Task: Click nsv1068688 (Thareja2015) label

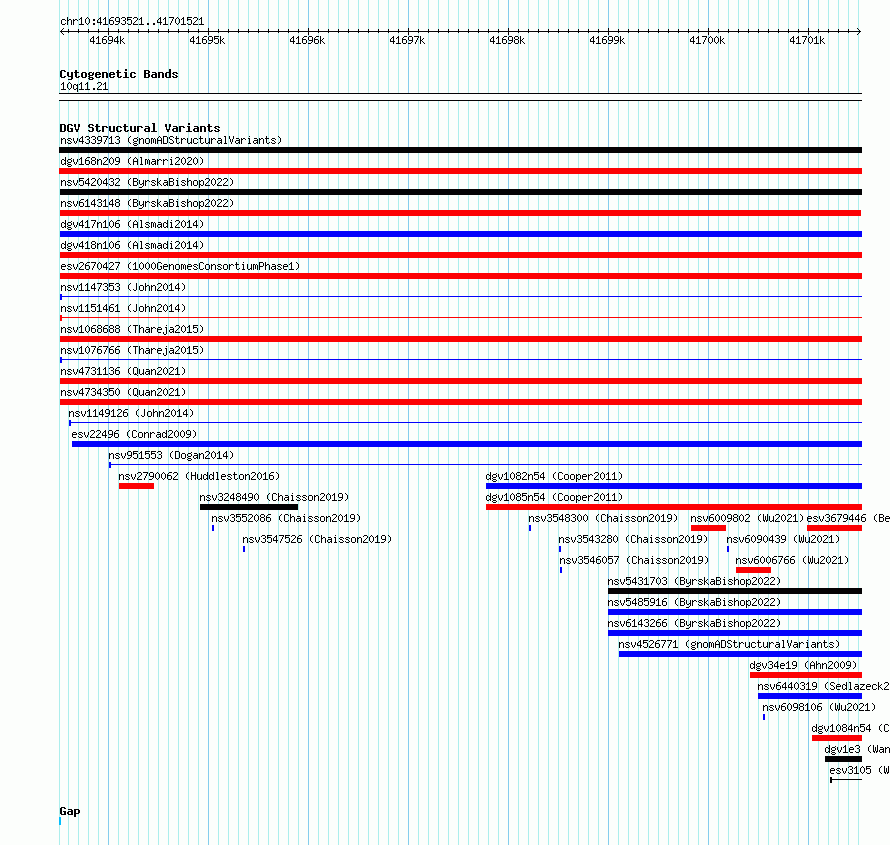Action: (132, 329)
